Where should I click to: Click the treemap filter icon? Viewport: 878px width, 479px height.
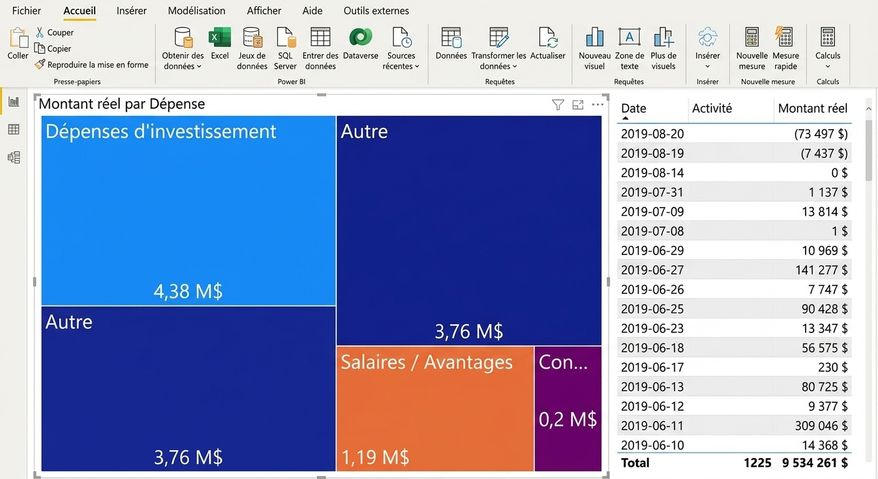click(x=558, y=104)
